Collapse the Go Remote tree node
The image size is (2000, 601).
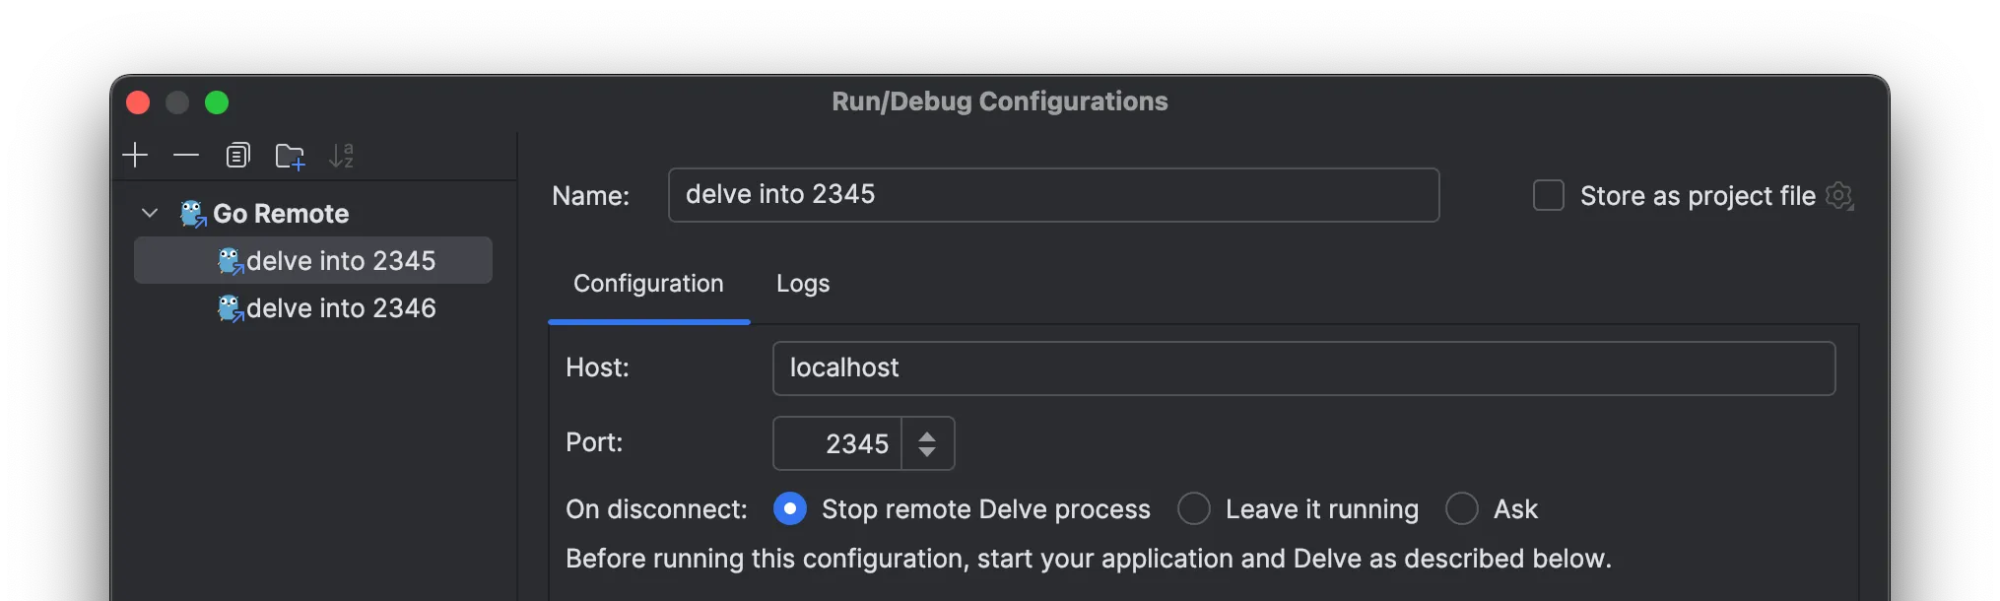click(x=150, y=214)
